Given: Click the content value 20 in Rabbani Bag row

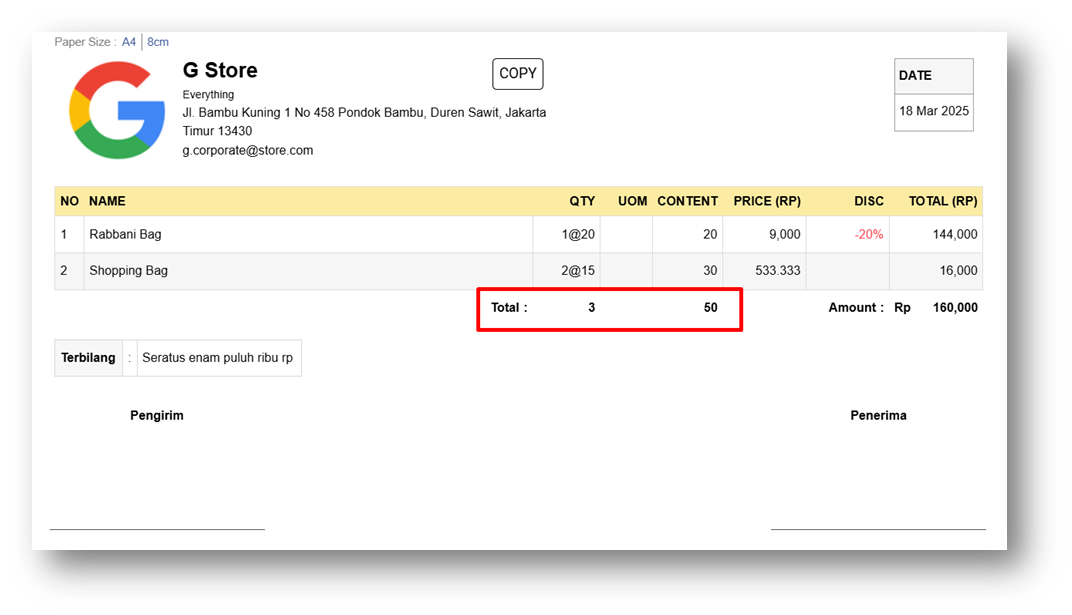Looking at the screenshot, I should pos(710,234).
